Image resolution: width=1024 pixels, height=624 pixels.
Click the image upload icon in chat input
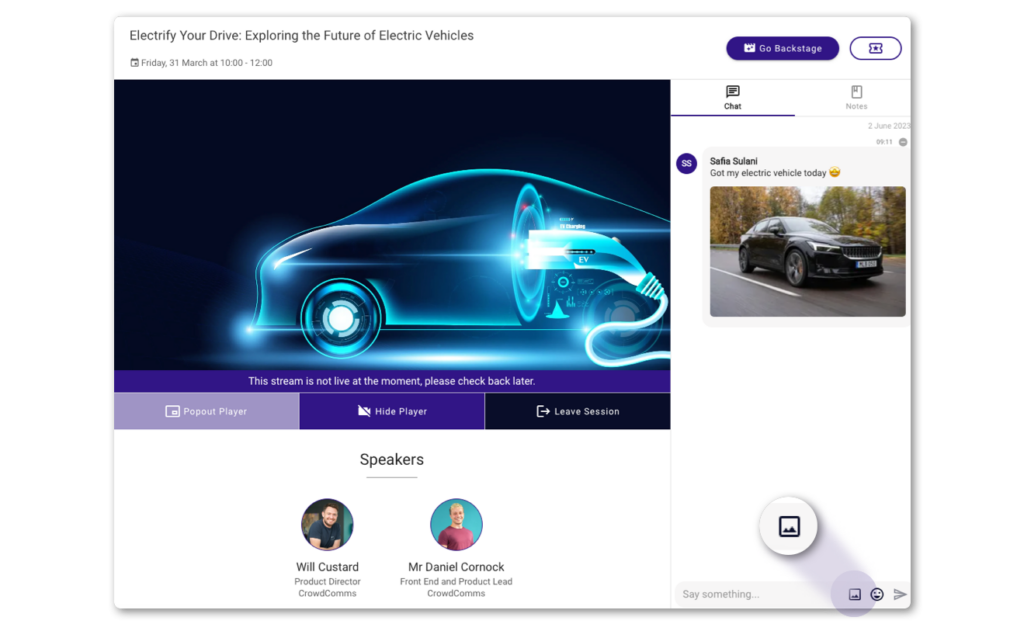coord(854,594)
